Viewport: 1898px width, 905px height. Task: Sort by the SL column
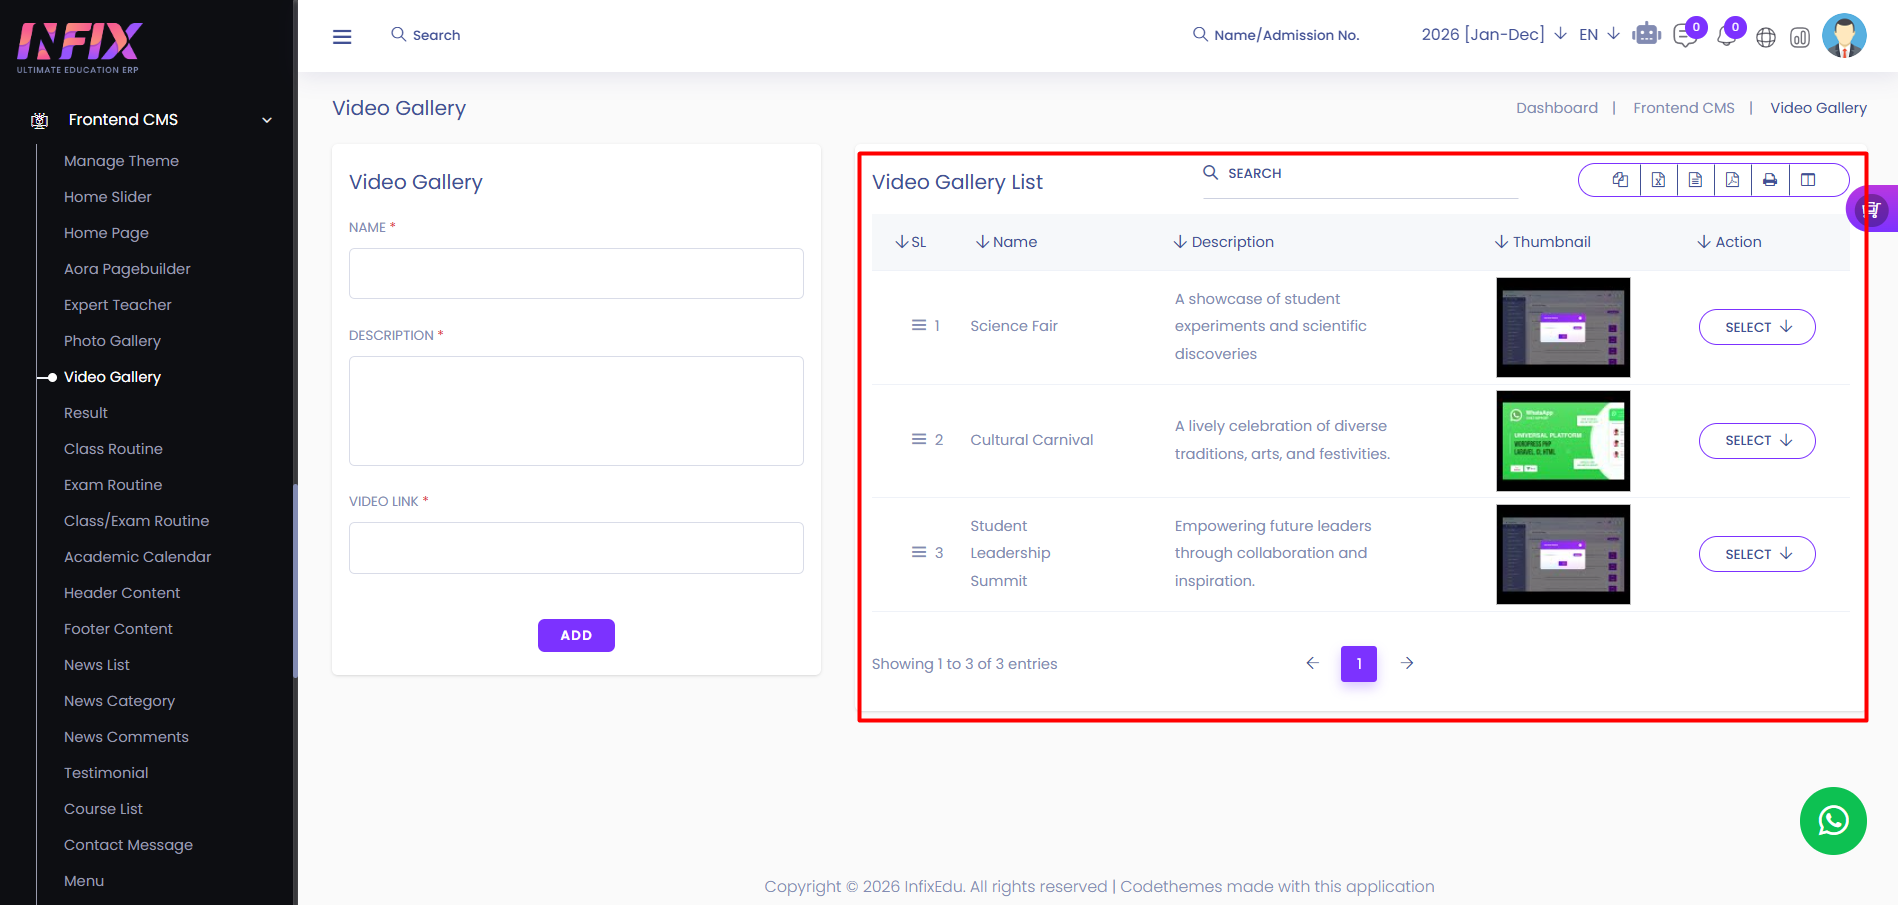(x=911, y=242)
